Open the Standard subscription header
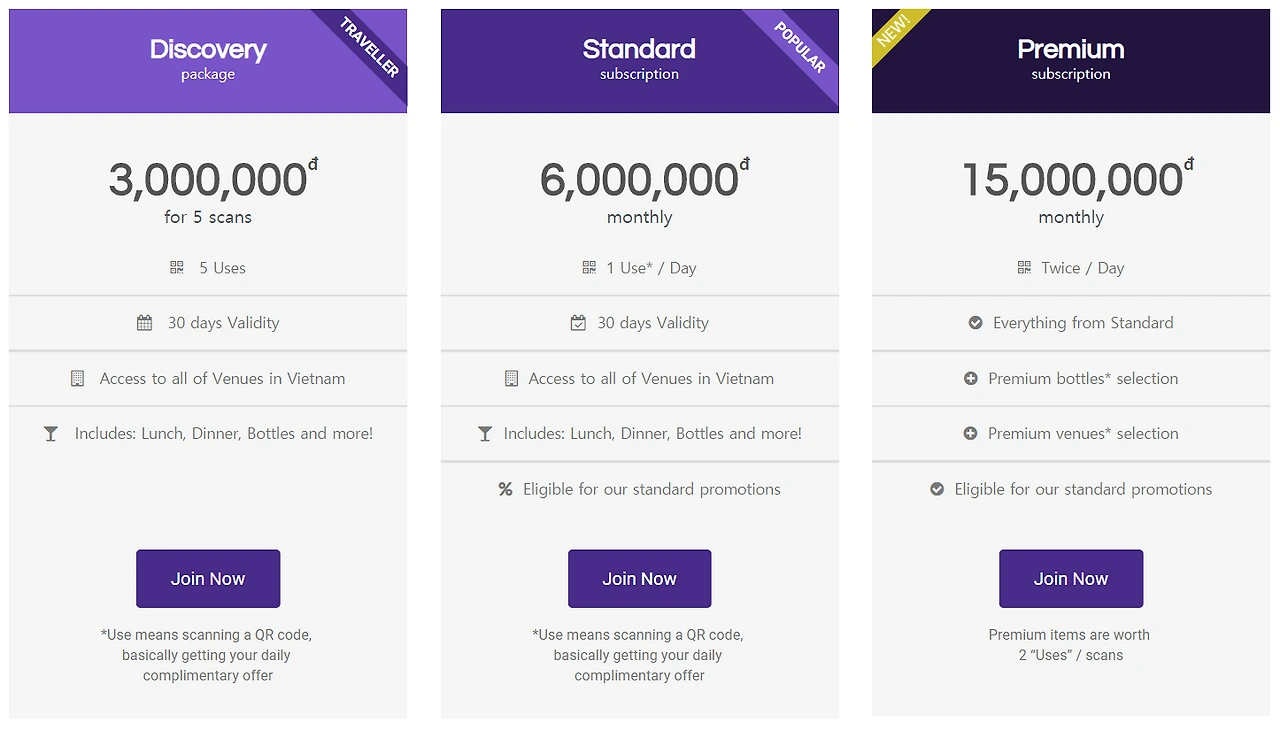The width and height of the screenshot is (1280, 730). pyautogui.click(x=640, y=61)
